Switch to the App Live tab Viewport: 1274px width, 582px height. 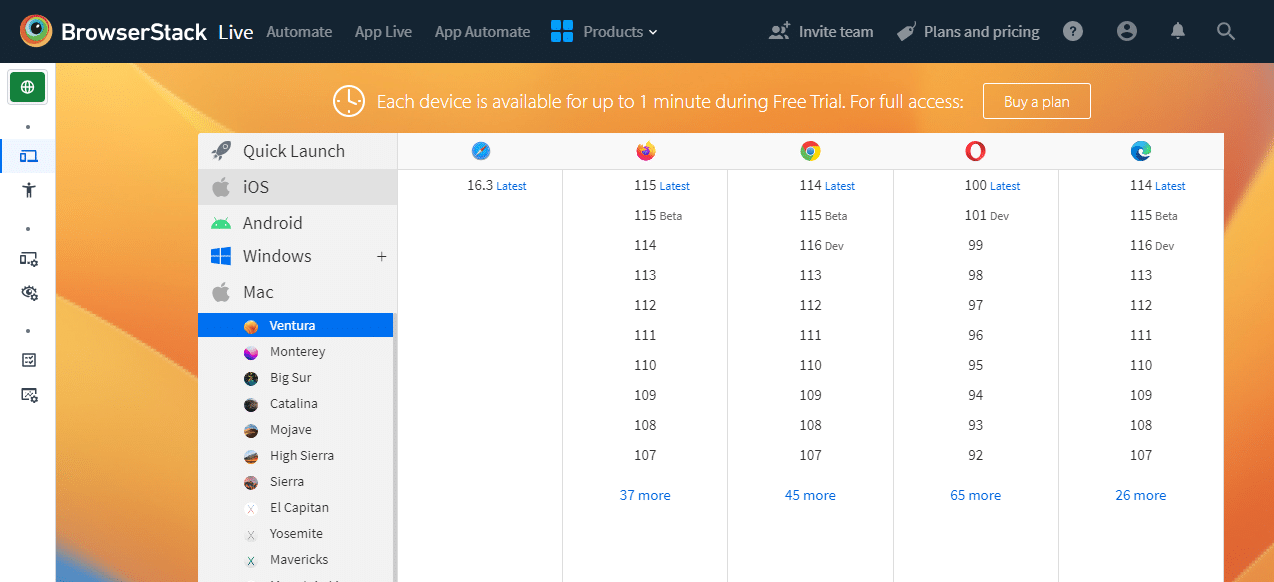(x=383, y=31)
